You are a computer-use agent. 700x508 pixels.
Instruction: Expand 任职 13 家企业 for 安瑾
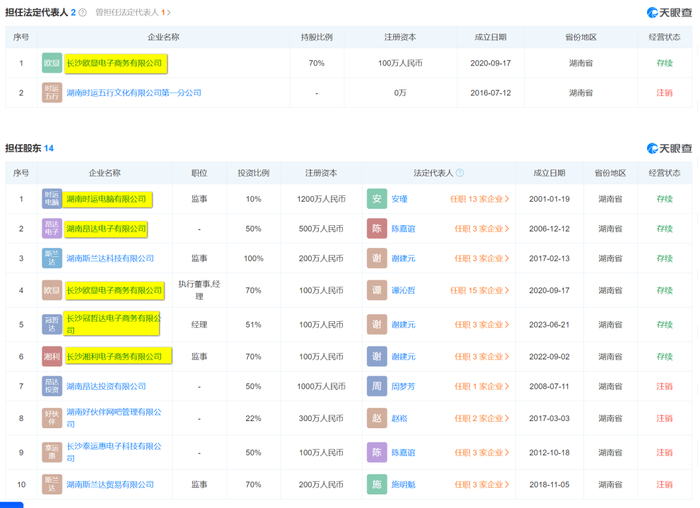pyautogui.click(x=479, y=199)
